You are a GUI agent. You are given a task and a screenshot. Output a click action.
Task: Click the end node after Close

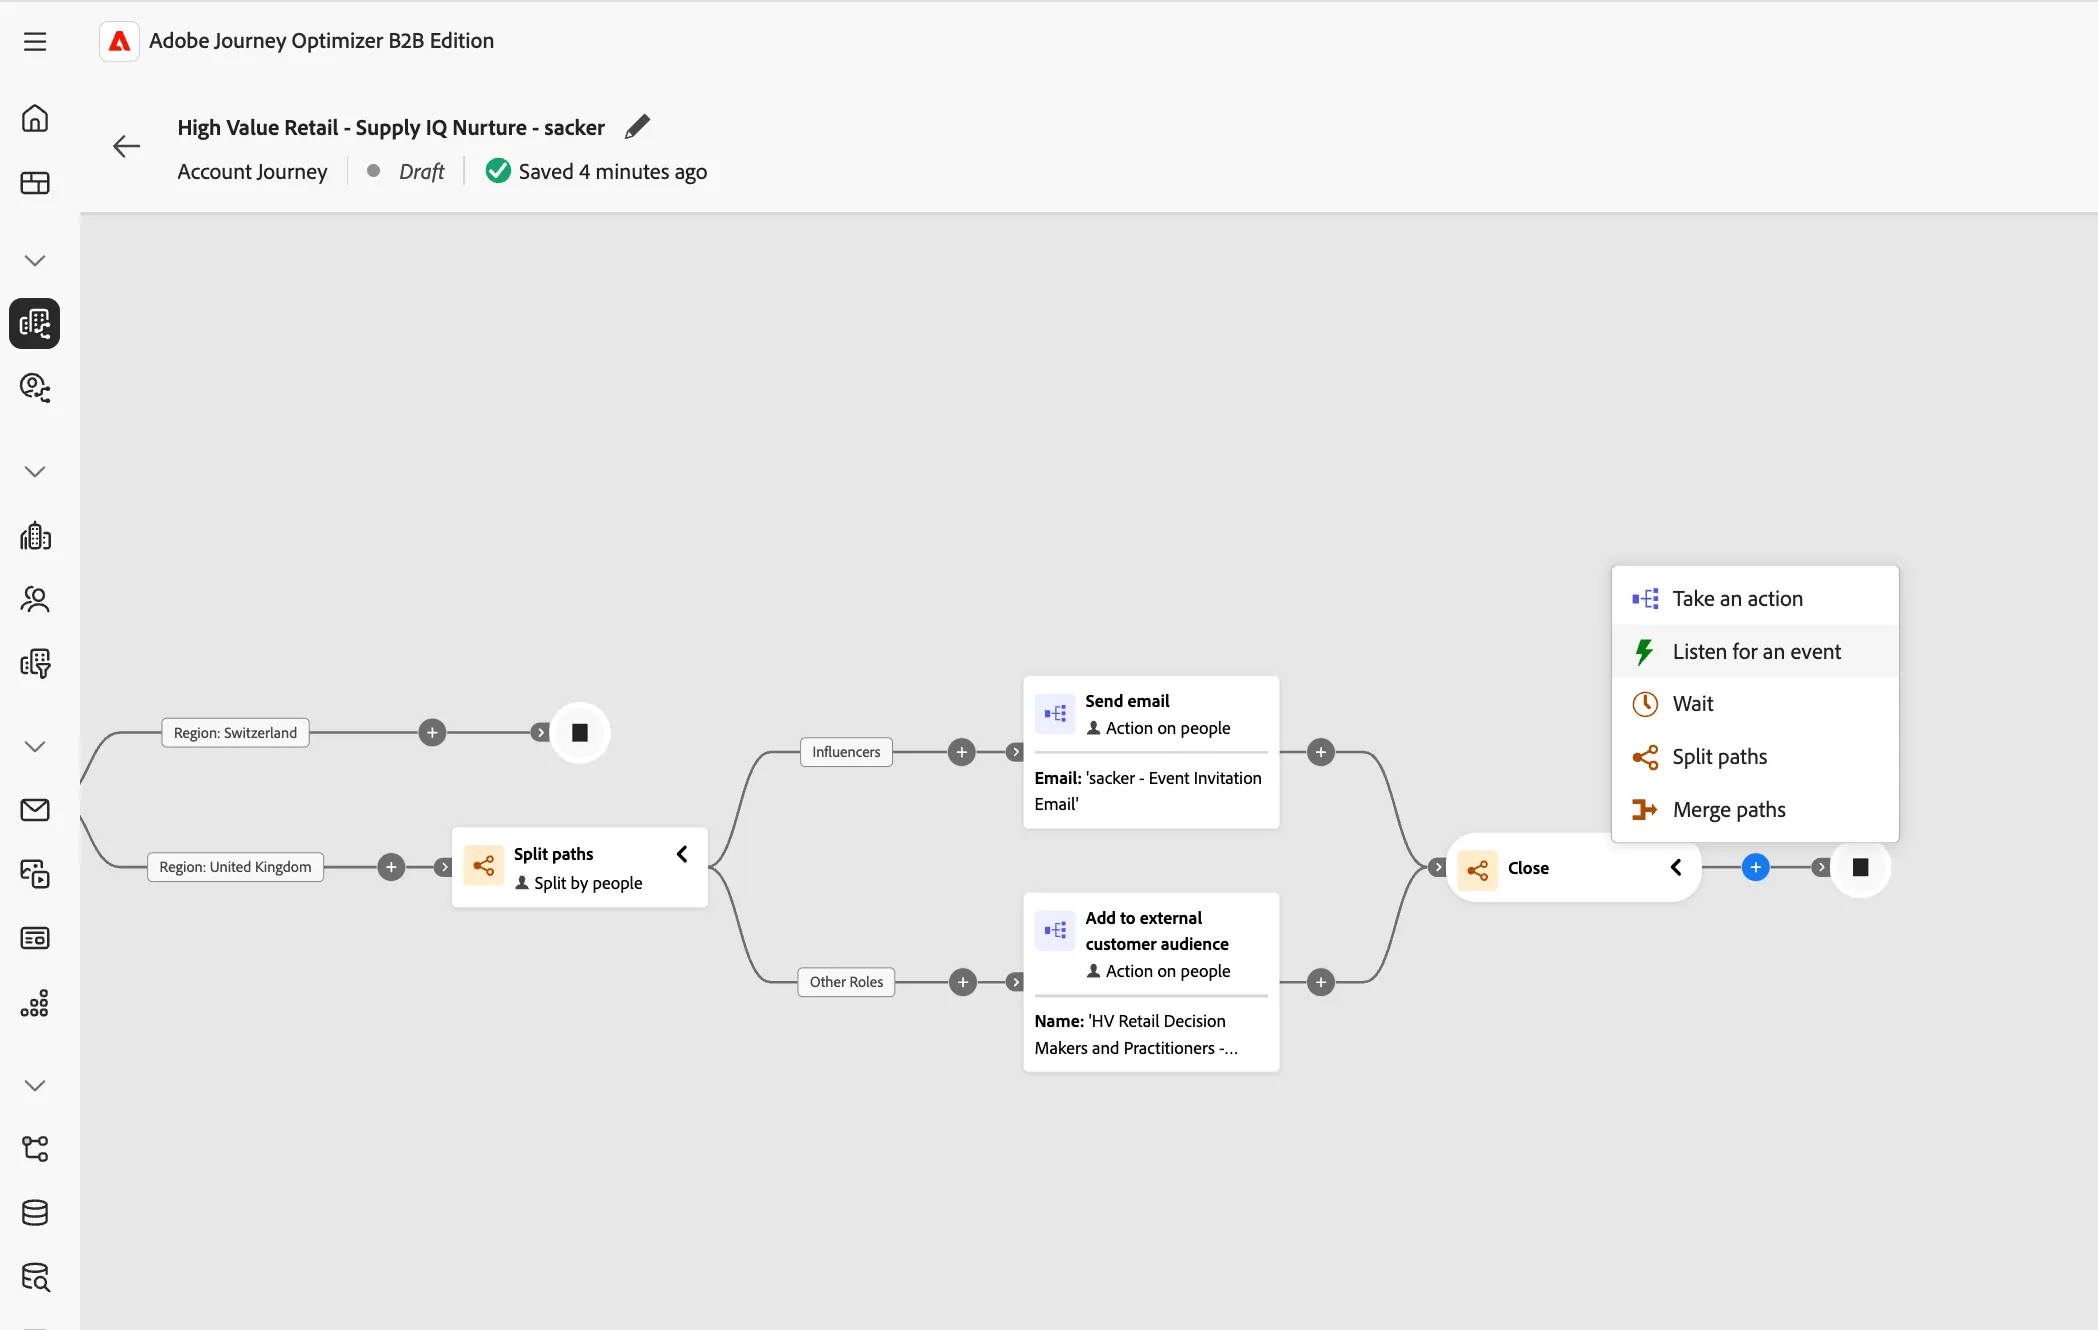click(x=1860, y=867)
